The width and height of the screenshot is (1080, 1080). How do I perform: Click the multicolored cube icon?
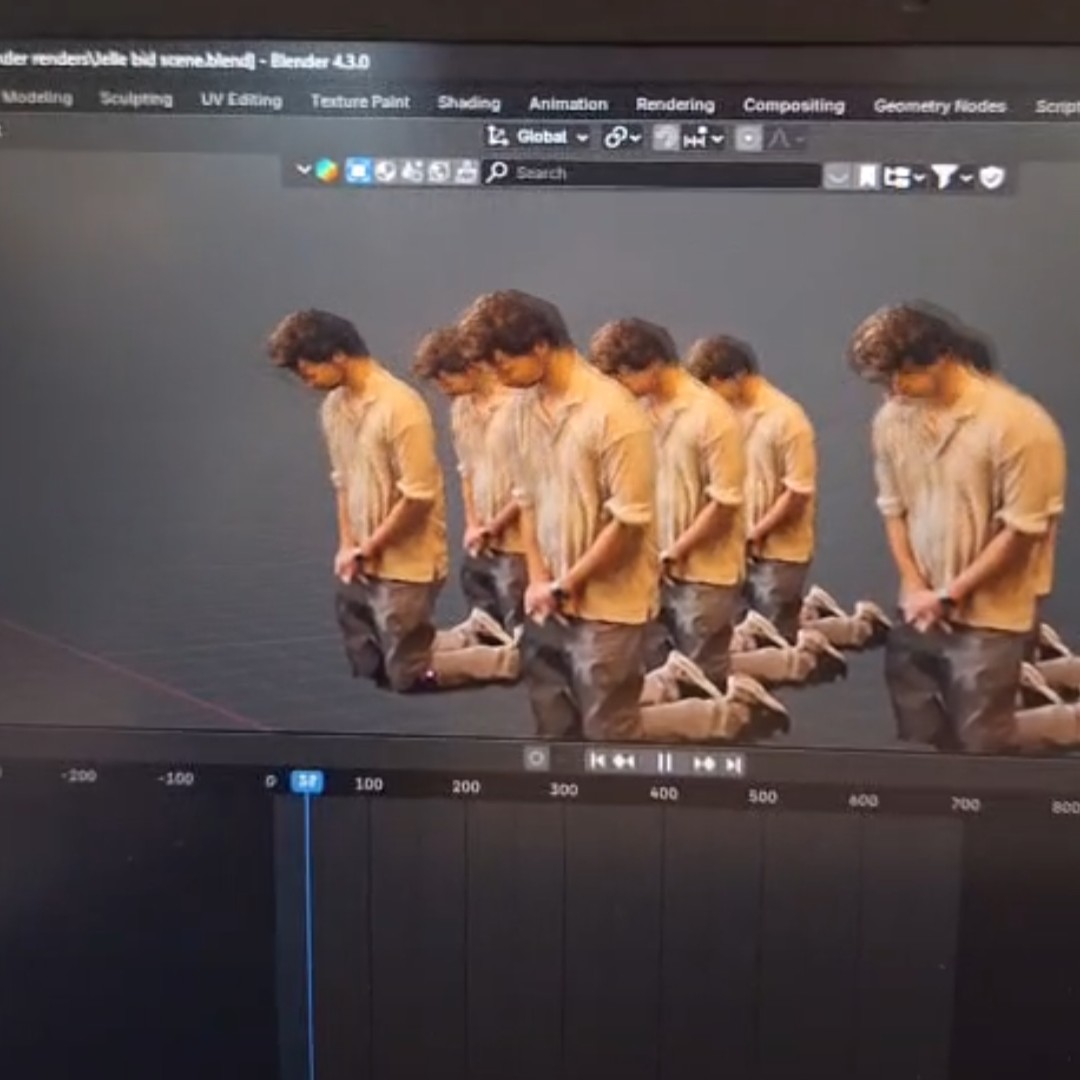point(327,171)
